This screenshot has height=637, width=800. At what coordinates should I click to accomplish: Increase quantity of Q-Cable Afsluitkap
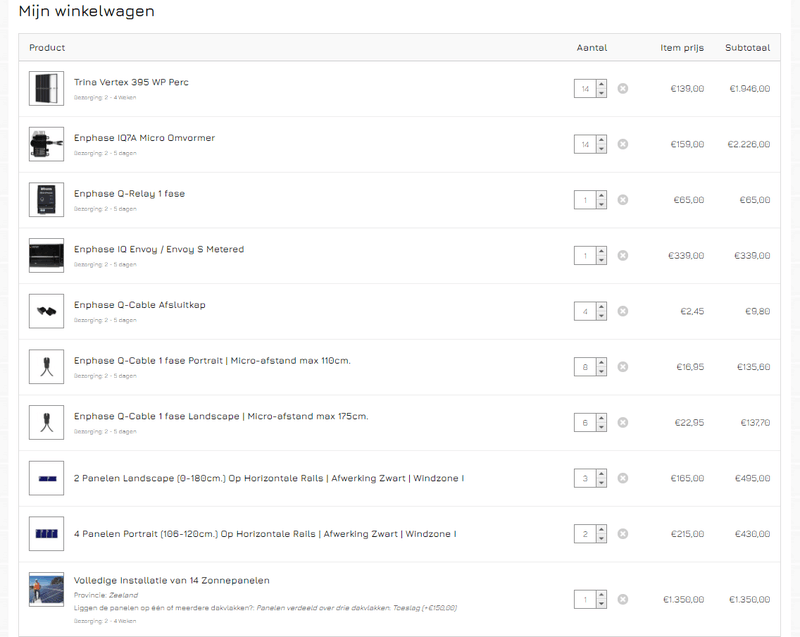point(602,307)
